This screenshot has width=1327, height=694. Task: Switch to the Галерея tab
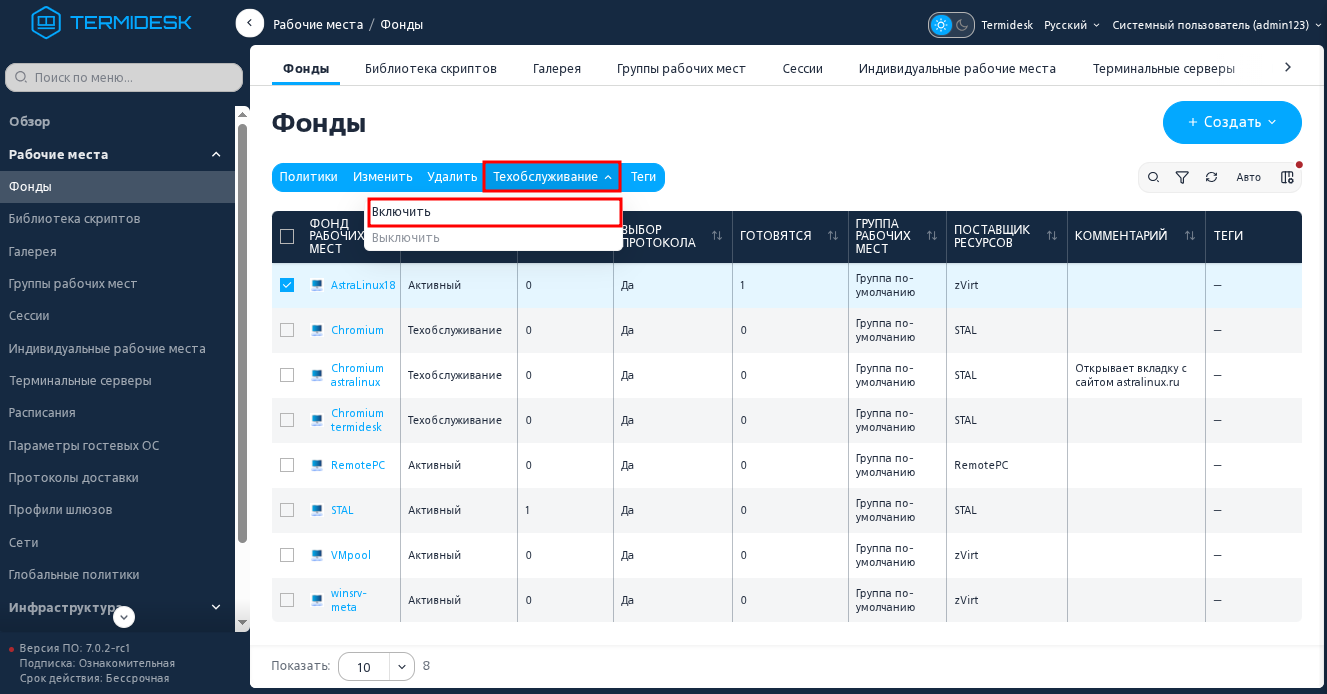pos(557,69)
